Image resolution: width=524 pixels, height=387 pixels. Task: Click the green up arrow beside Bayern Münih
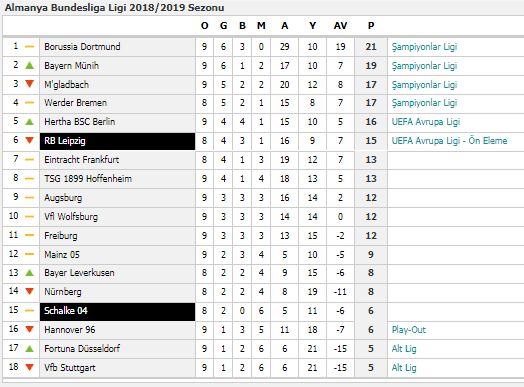(29, 66)
